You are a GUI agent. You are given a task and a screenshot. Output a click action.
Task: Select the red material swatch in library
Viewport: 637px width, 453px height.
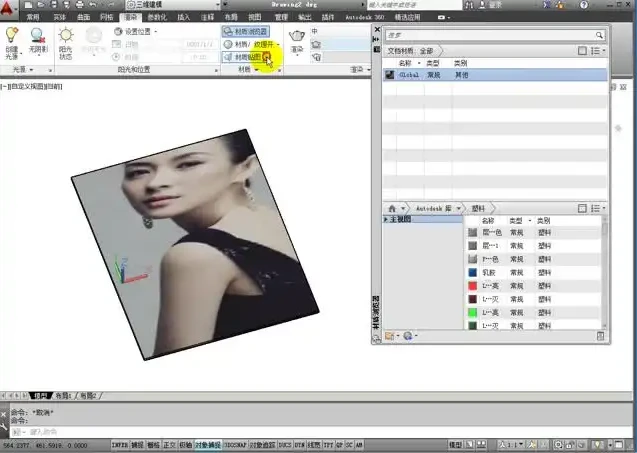point(472,285)
